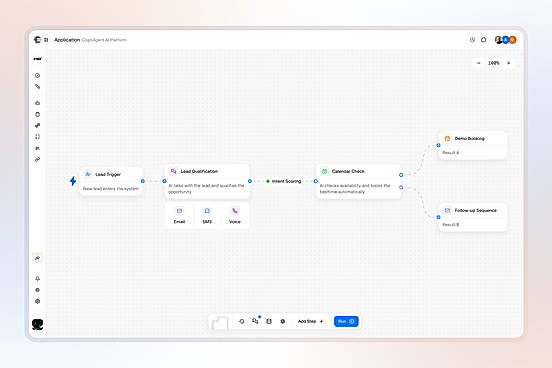
Task: Click the blue lightning bolt trigger icon
Action: (x=73, y=181)
